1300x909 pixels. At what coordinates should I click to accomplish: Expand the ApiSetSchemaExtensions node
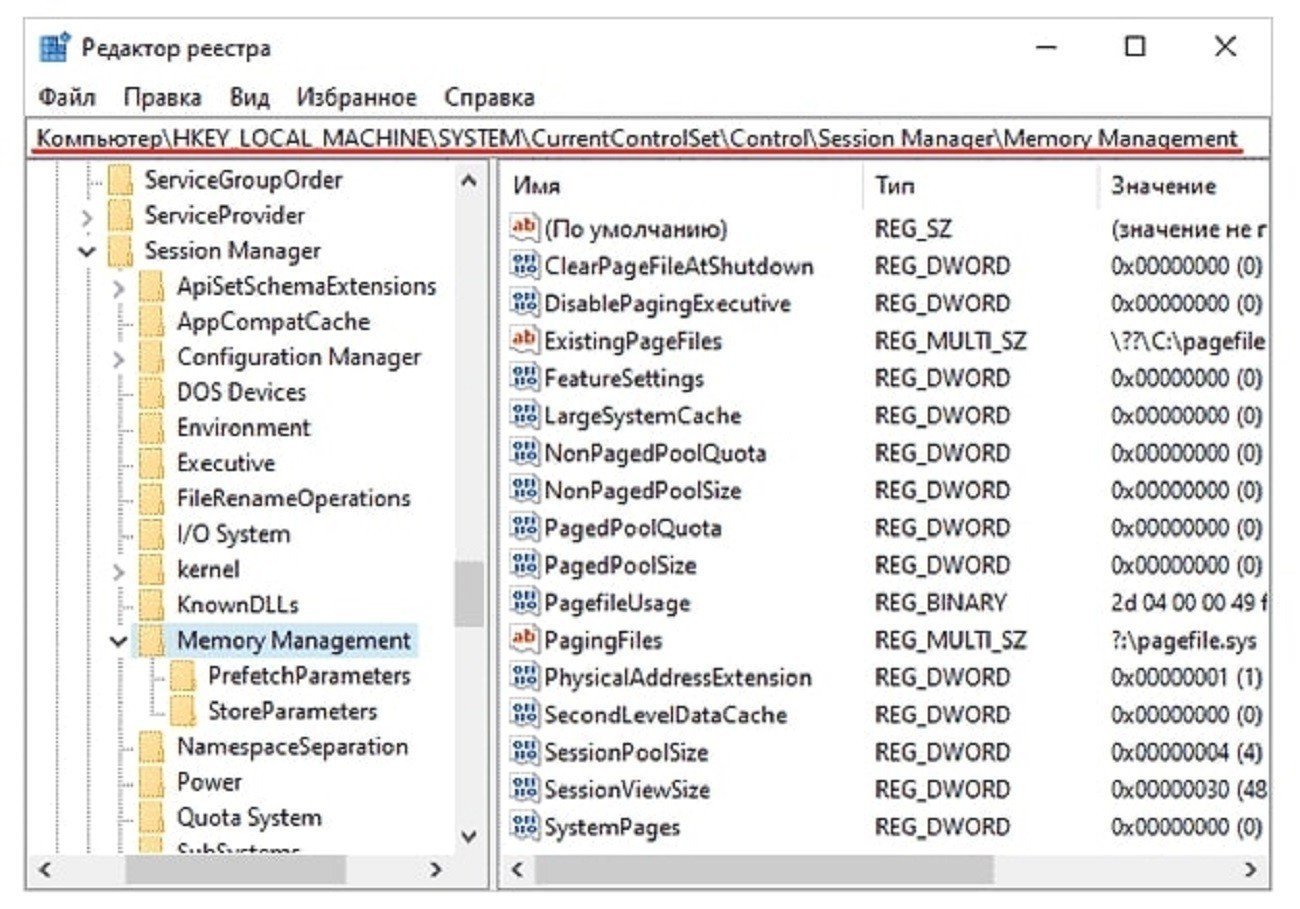pos(119,288)
